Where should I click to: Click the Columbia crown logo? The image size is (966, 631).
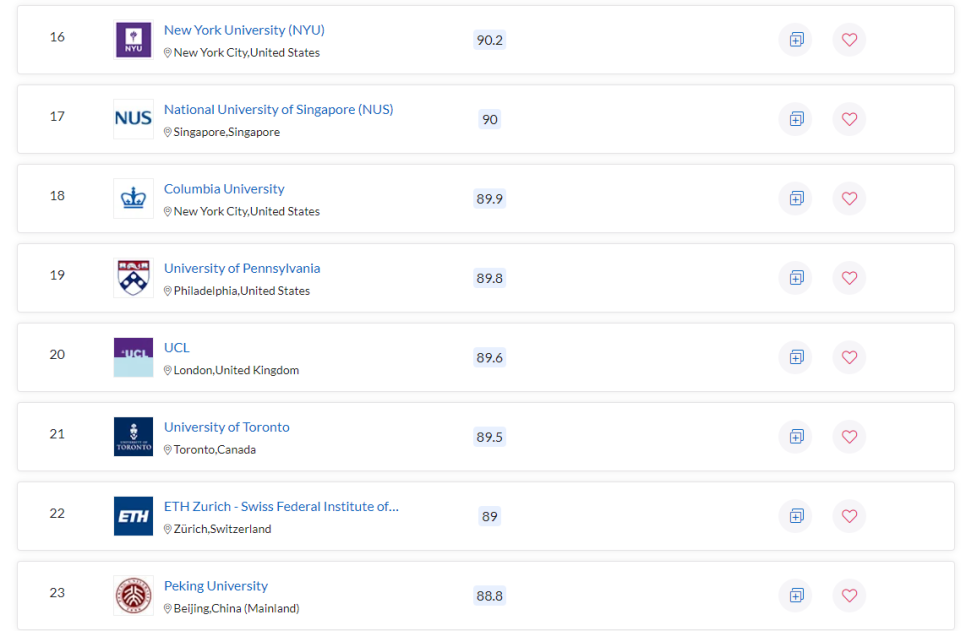tap(133, 198)
